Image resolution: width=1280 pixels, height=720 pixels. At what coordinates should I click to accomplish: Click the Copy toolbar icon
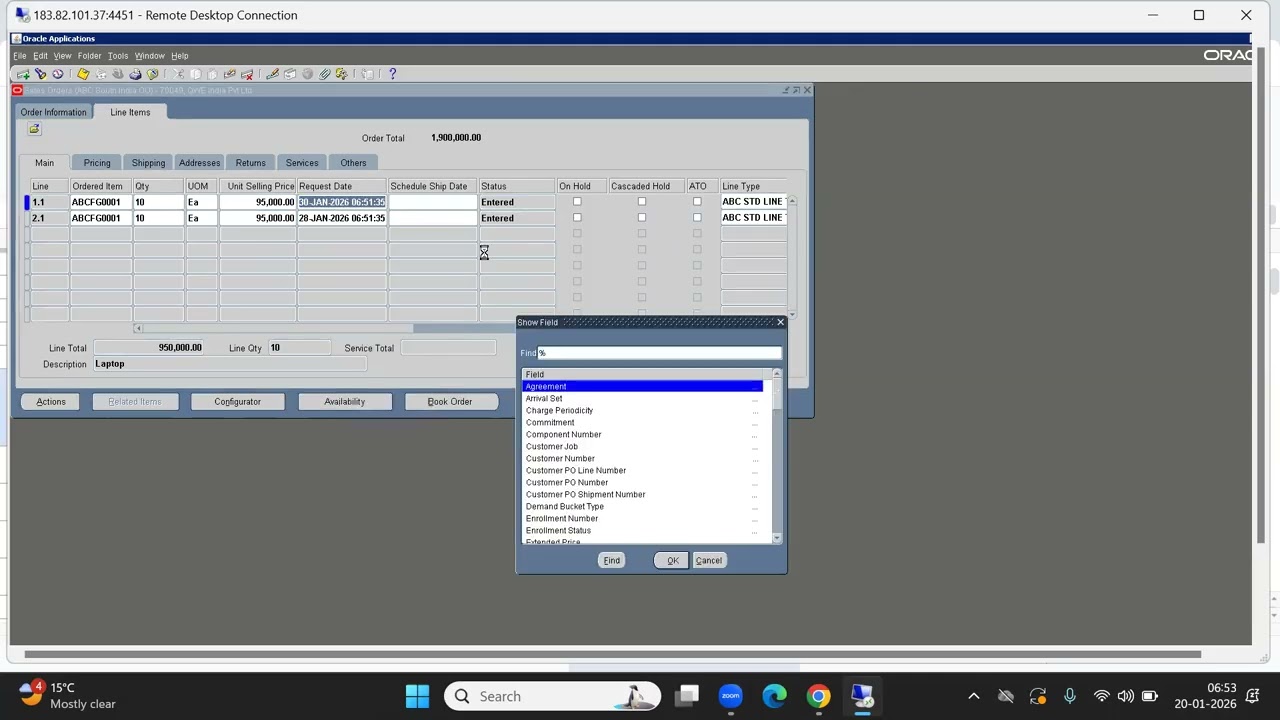click(195, 74)
